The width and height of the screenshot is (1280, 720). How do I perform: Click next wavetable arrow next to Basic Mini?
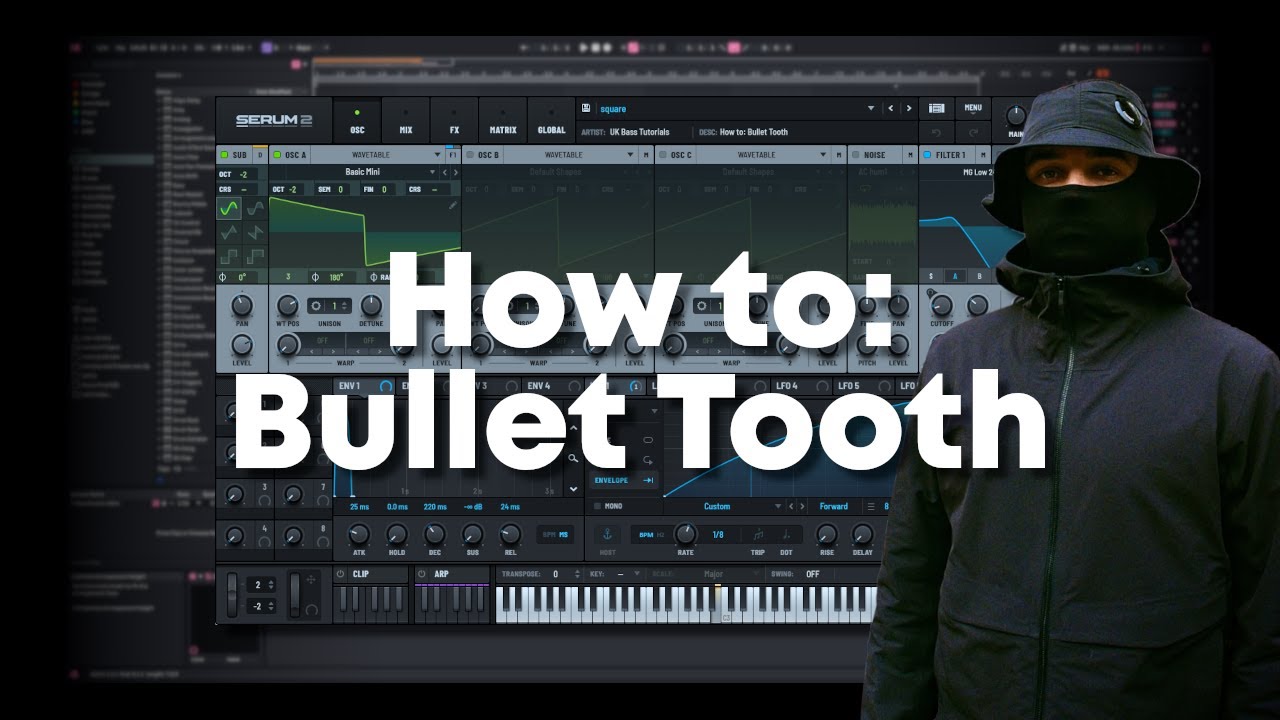tap(455, 172)
